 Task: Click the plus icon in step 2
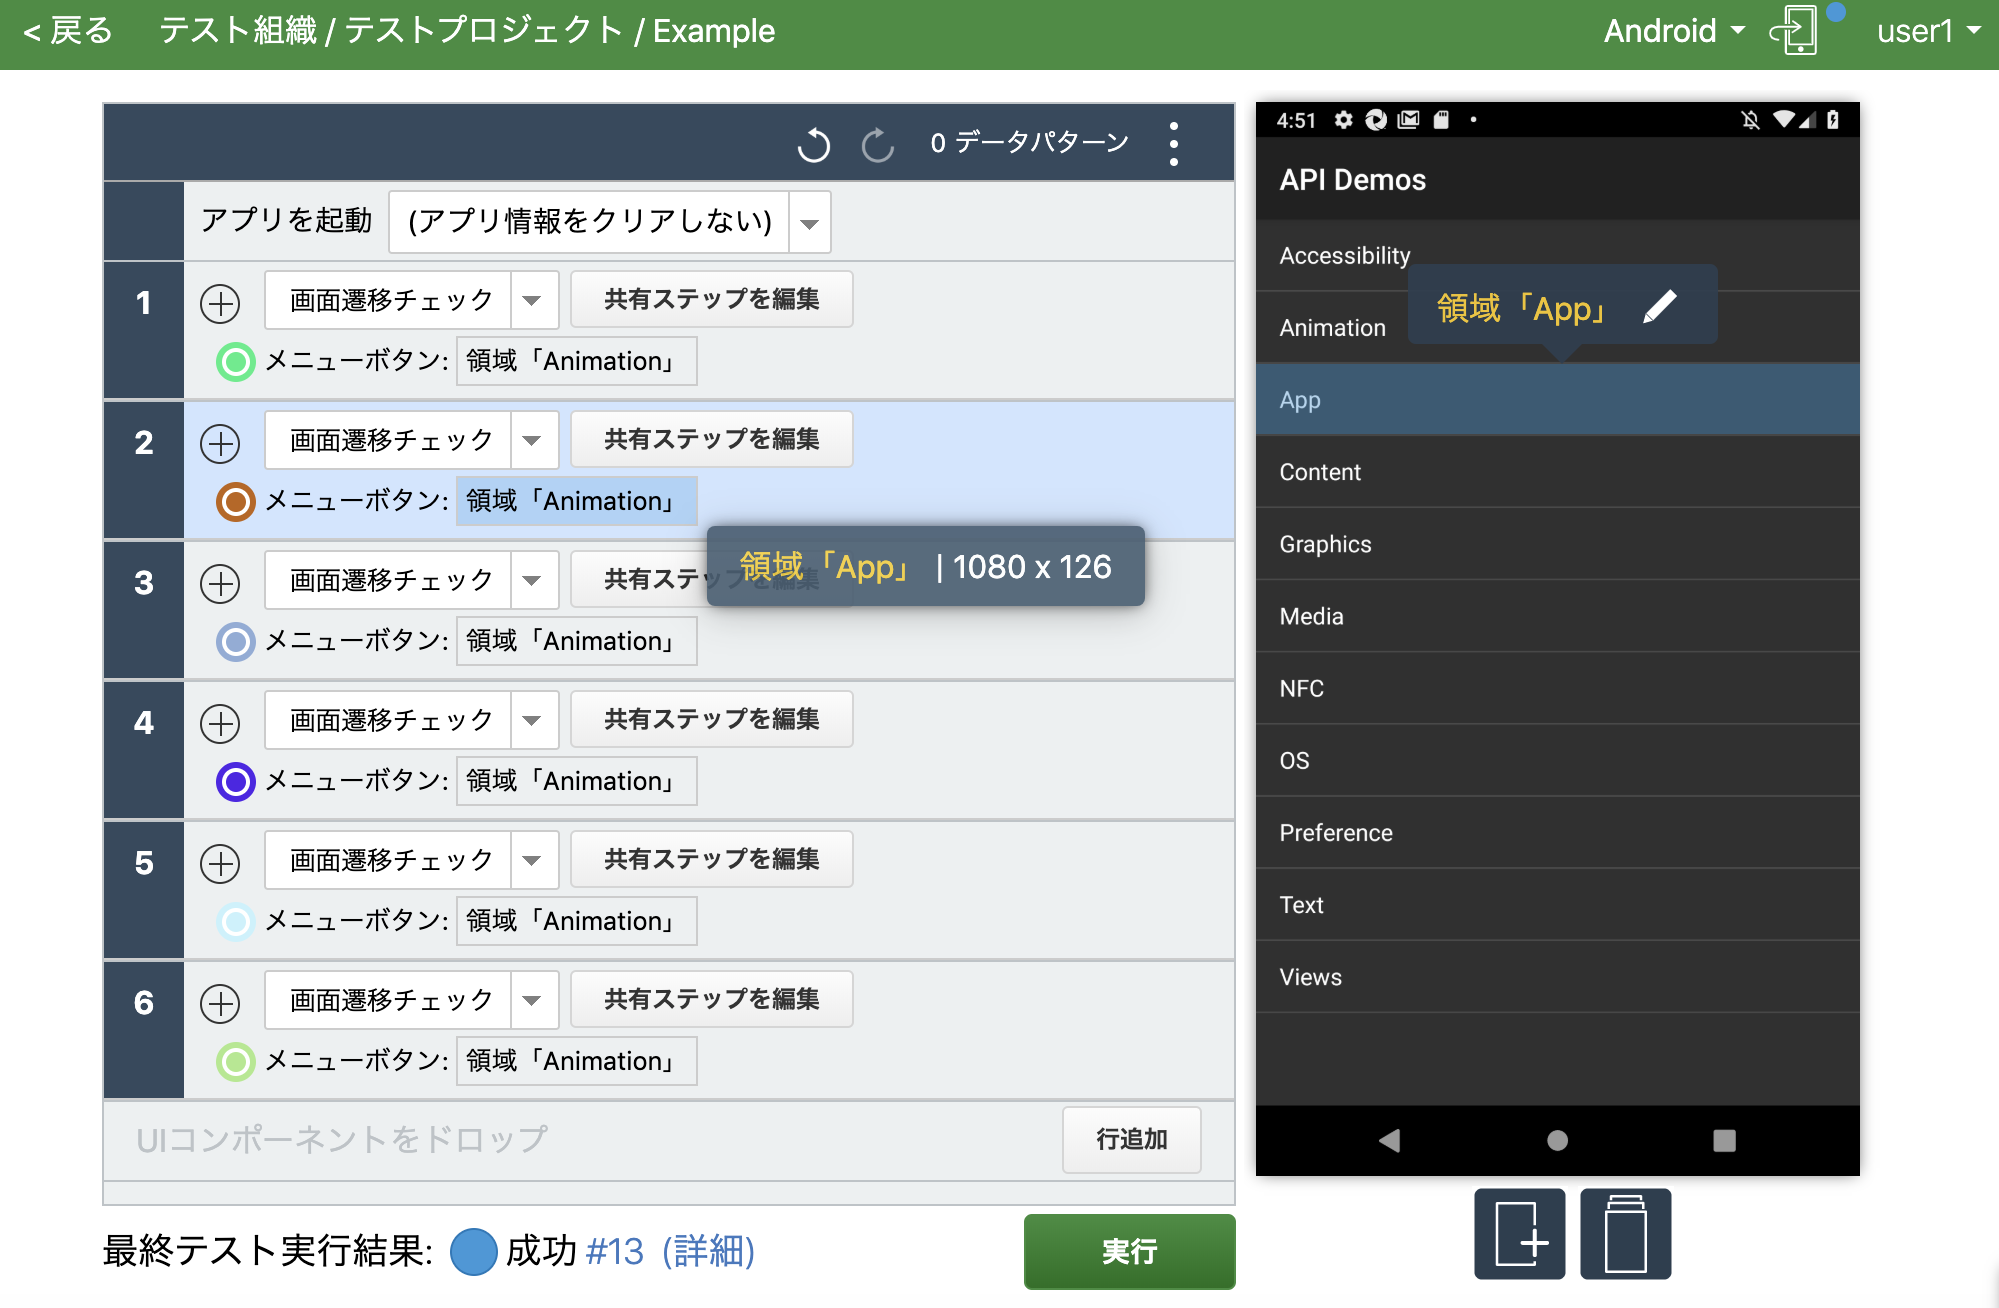tap(220, 443)
